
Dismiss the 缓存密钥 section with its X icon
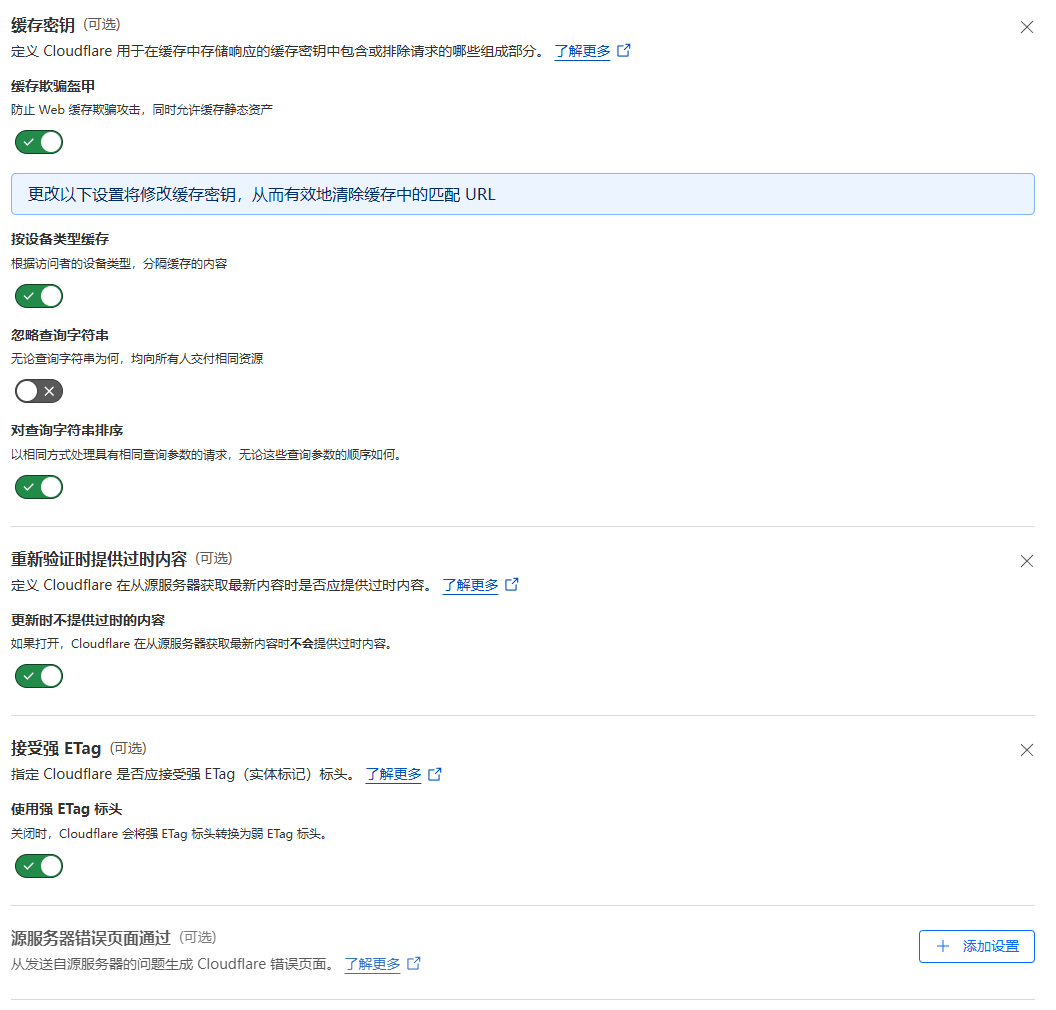1026,27
